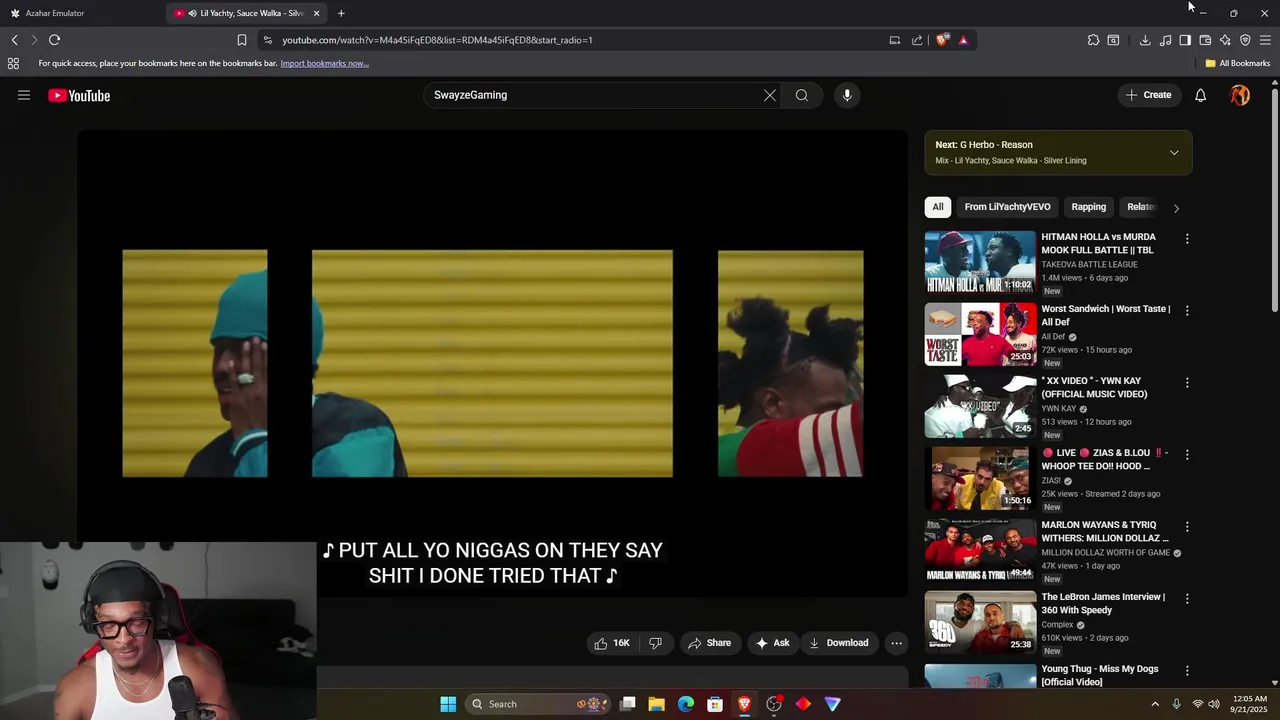Screen dimensions: 1280x720
Task: Open options for Hitman Holla battle video
Action: coord(1187,239)
